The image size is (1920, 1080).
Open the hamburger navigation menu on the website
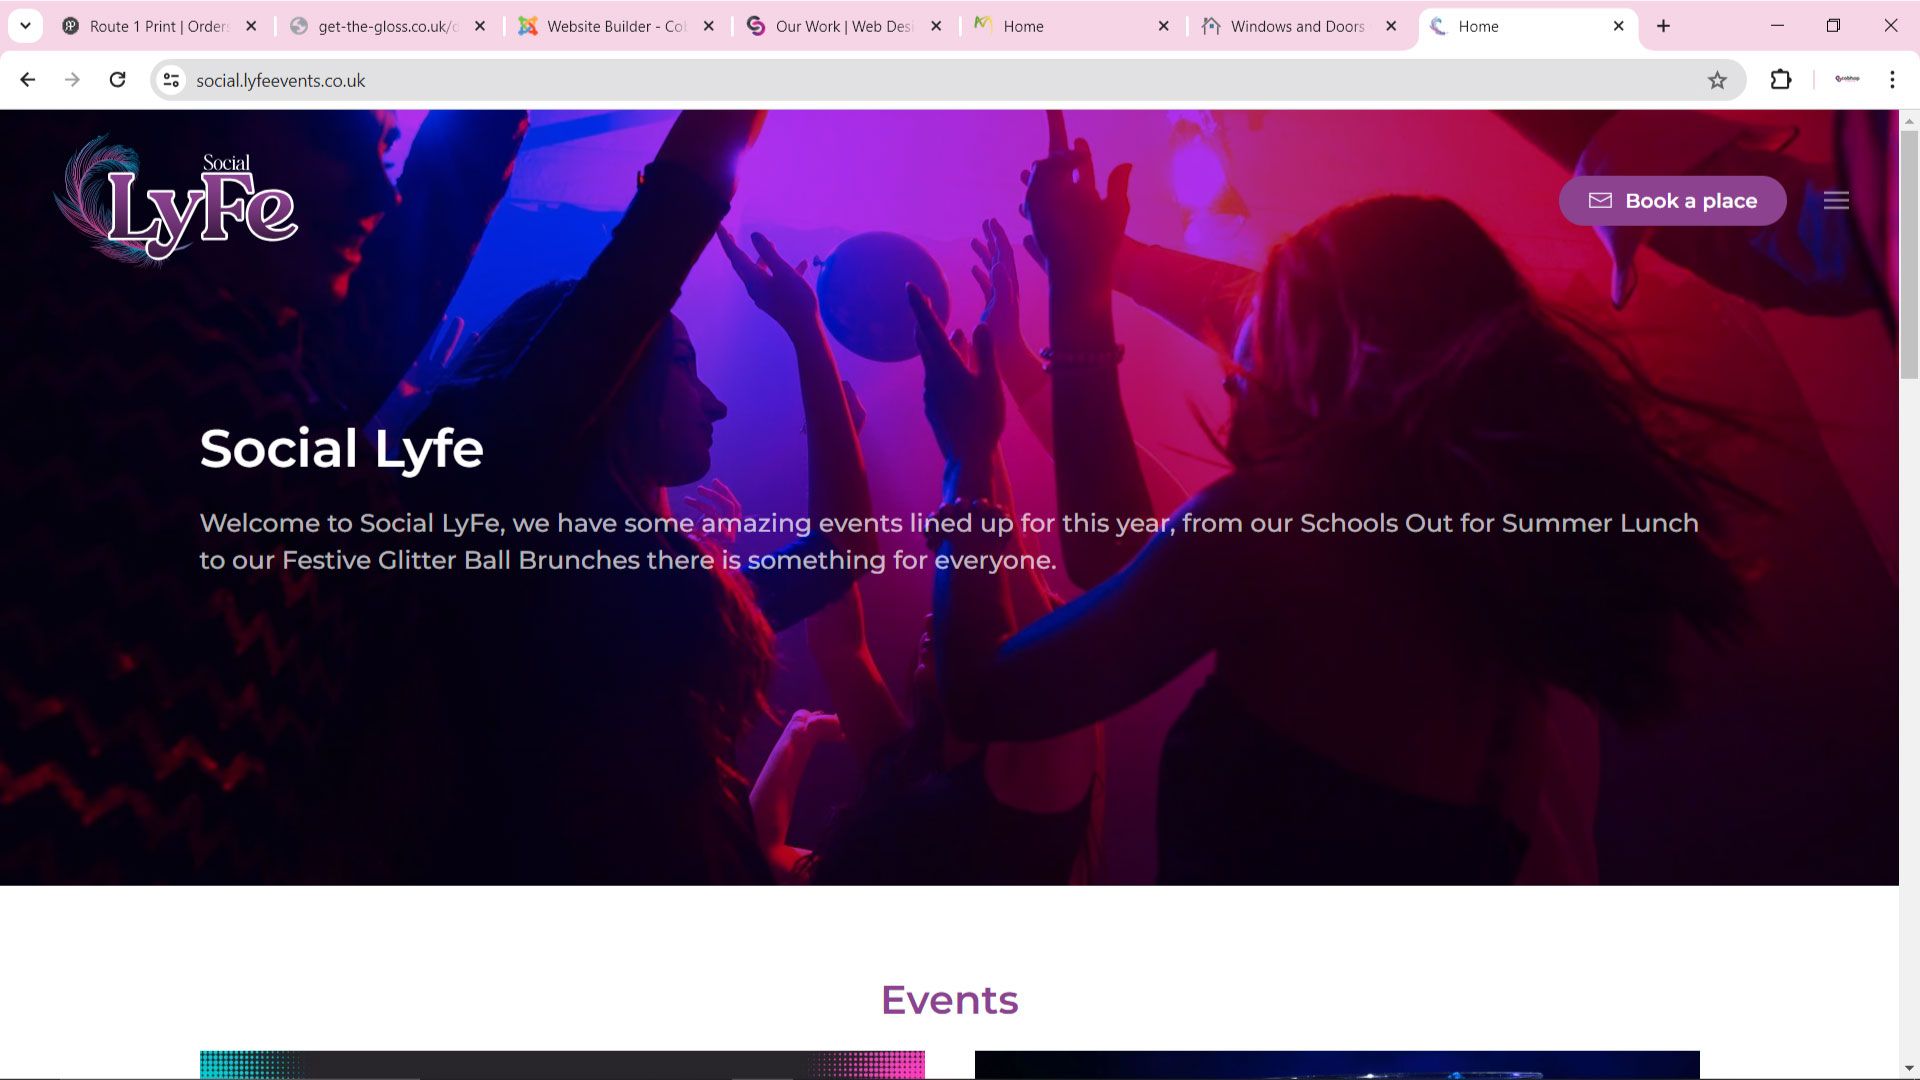[x=1836, y=200]
